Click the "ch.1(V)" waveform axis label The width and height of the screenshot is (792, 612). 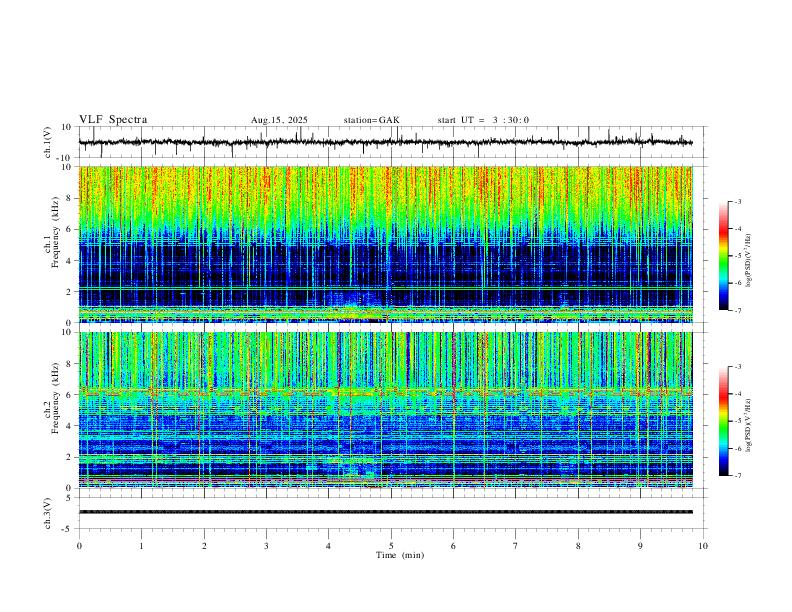[48, 142]
